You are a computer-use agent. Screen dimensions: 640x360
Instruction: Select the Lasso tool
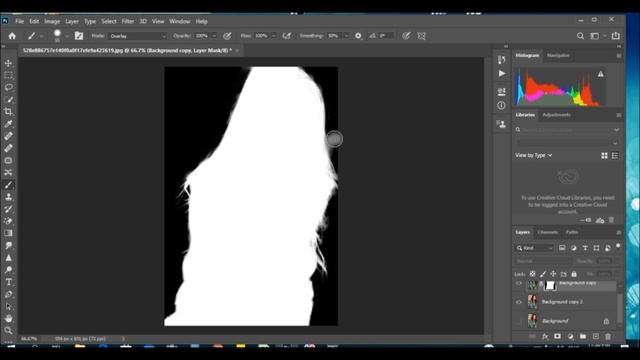[x=8, y=87]
